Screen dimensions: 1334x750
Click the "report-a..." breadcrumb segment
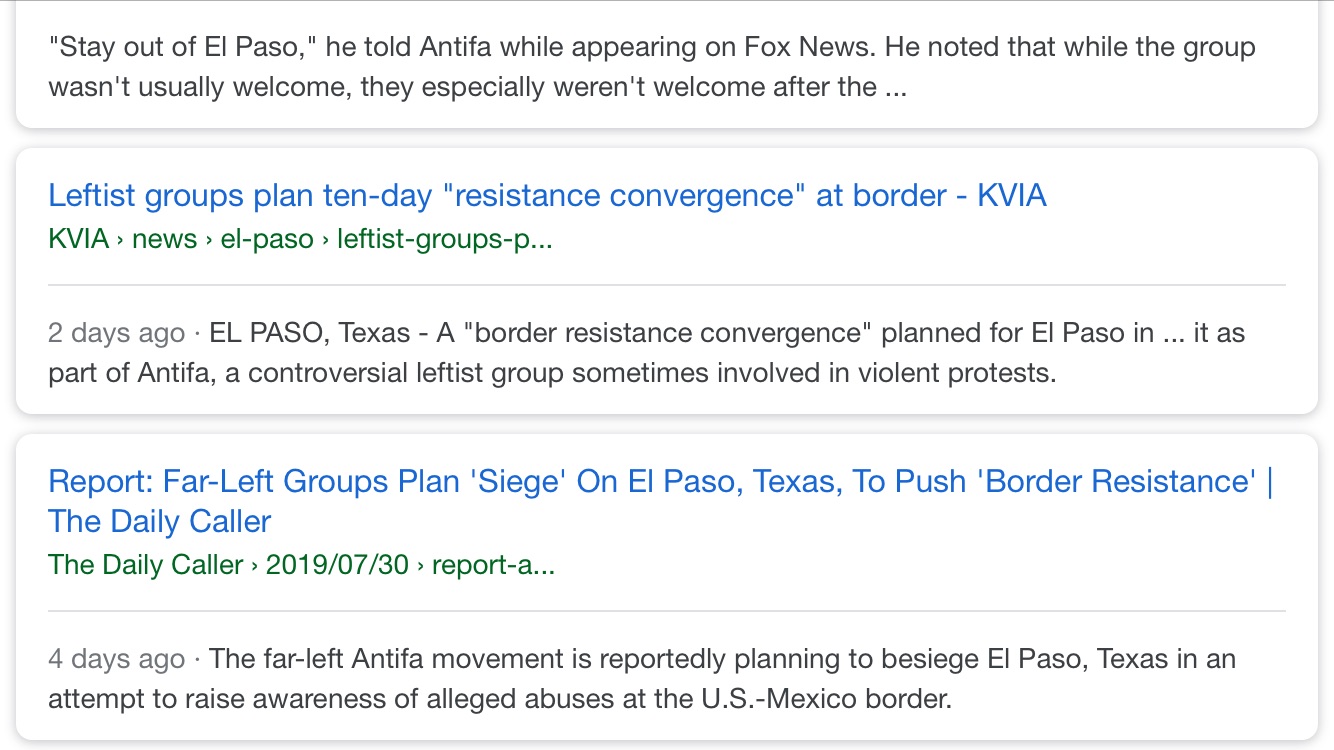[493, 565]
